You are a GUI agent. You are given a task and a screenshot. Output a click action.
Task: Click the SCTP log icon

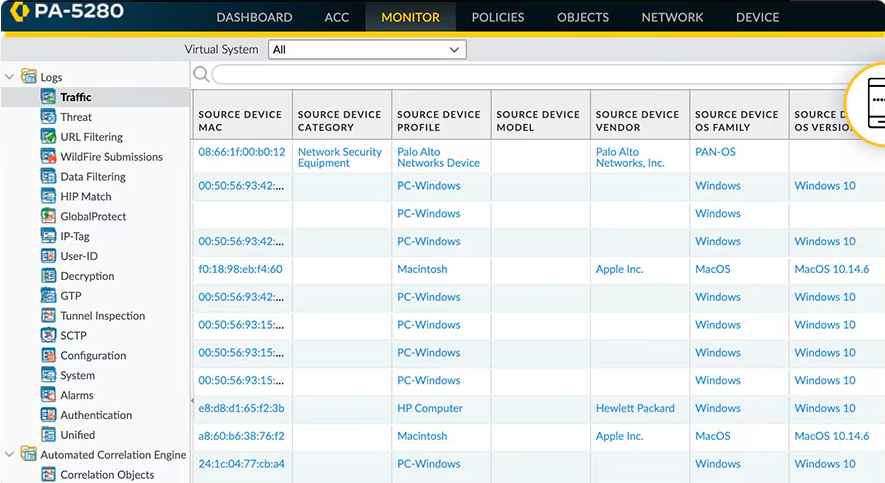tap(49, 335)
